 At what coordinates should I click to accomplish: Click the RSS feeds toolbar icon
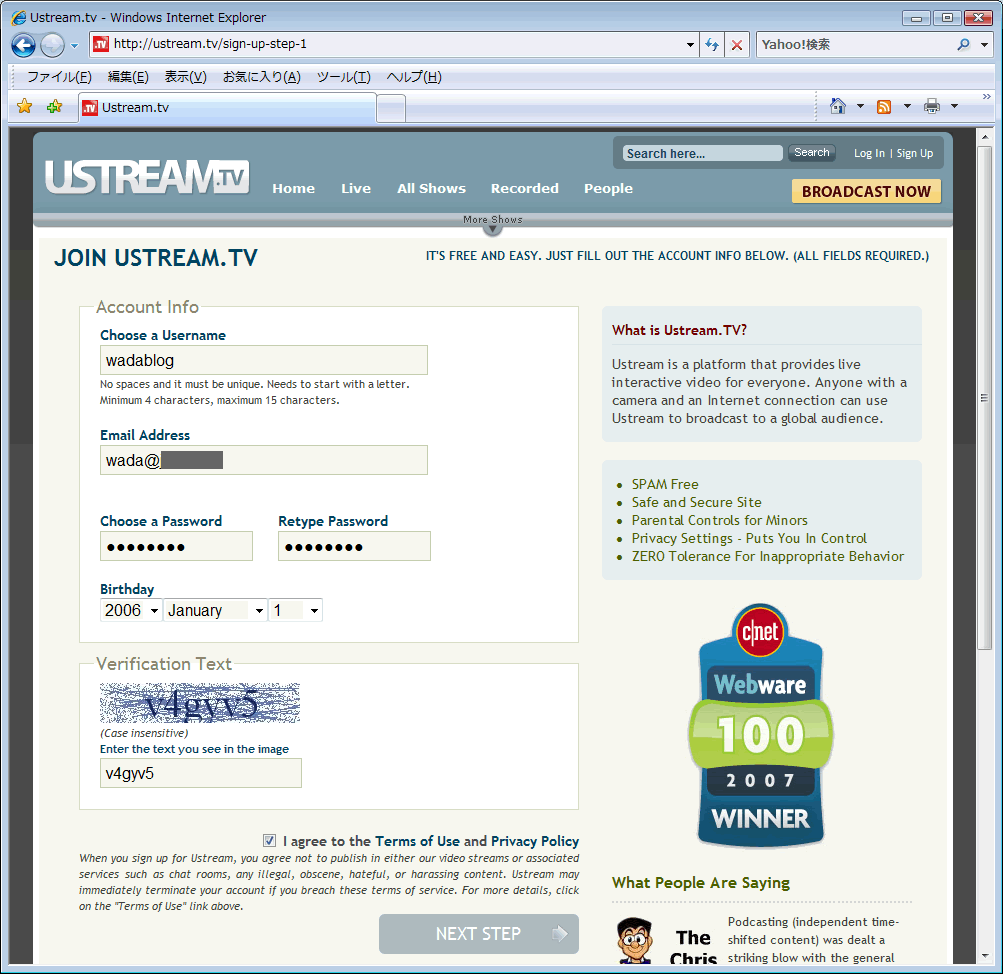pos(884,107)
